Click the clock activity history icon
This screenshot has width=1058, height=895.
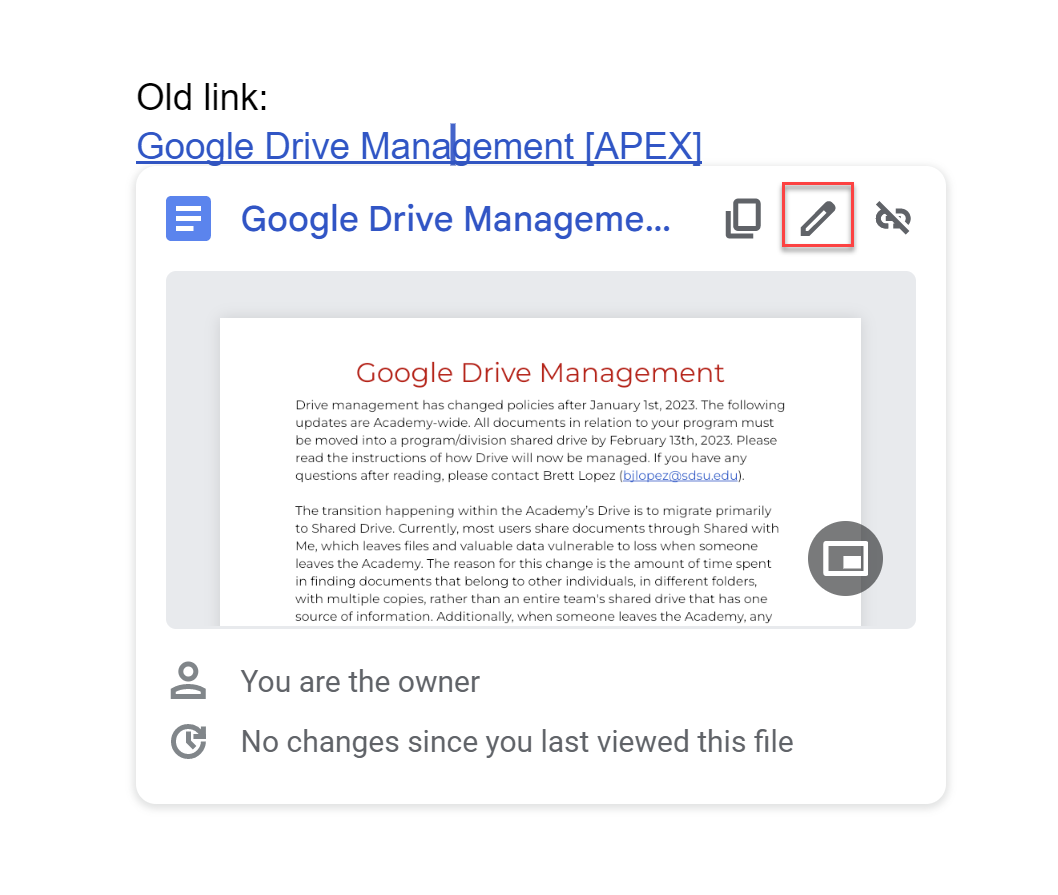(x=188, y=741)
